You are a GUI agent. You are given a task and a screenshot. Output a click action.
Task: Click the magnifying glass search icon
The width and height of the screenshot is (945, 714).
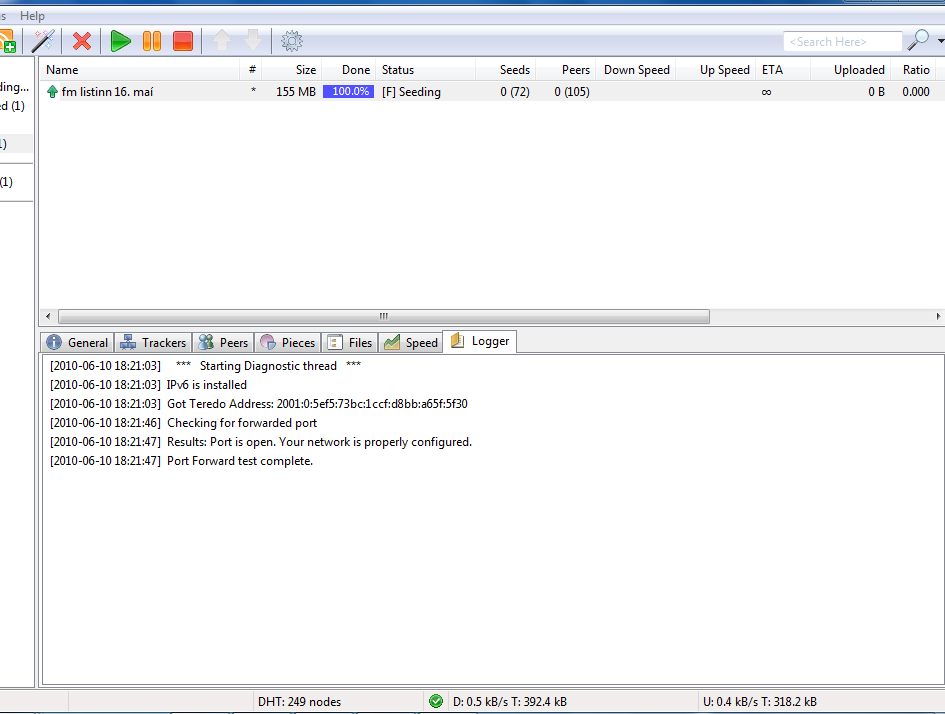click(917, 41)
